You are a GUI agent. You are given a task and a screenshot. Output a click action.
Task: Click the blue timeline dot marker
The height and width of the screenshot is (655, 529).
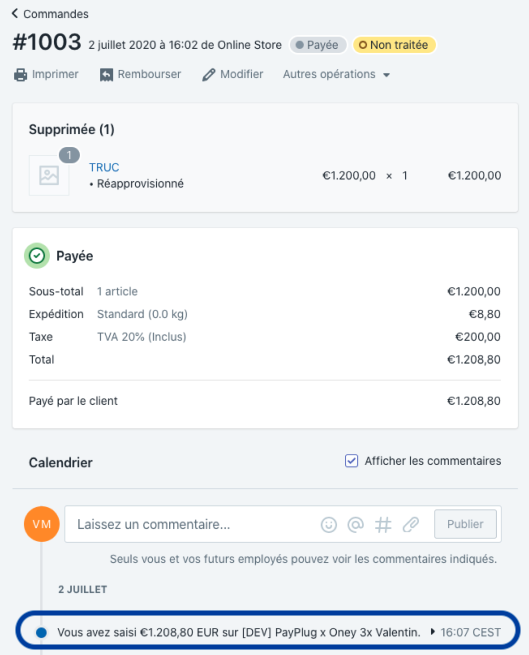pos(41,632)
